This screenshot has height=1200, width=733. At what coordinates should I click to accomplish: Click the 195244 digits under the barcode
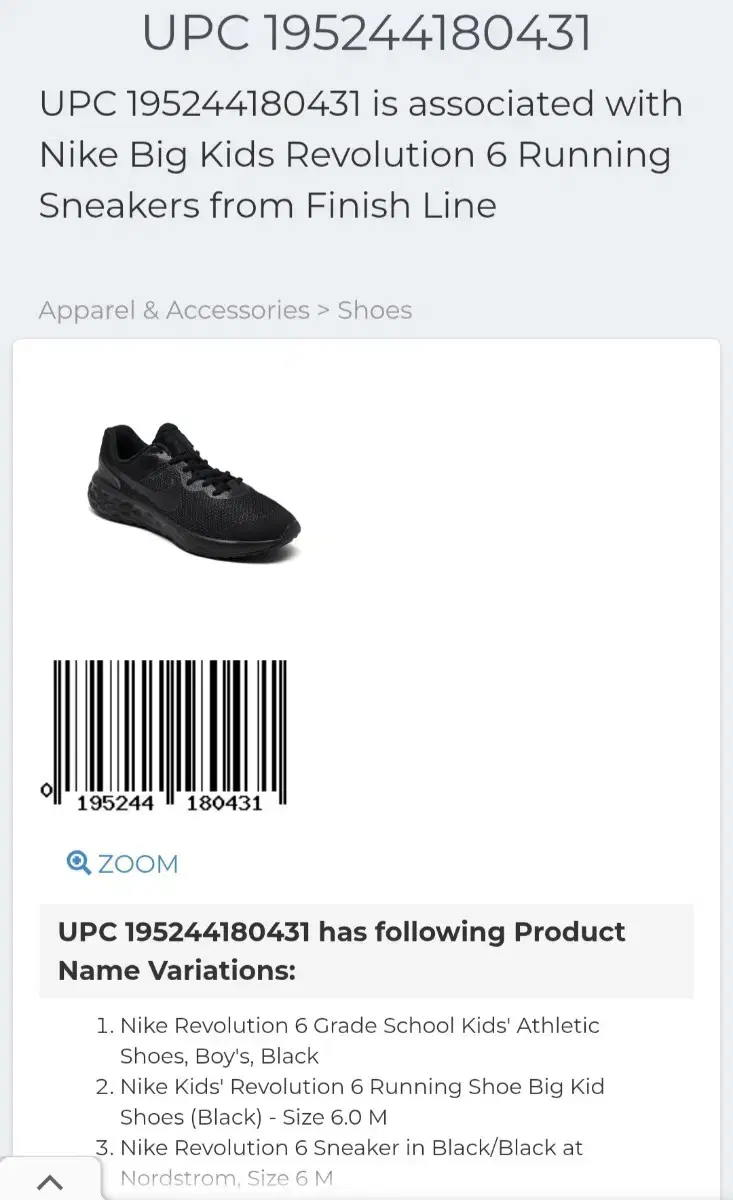click(x=115, y=803)
